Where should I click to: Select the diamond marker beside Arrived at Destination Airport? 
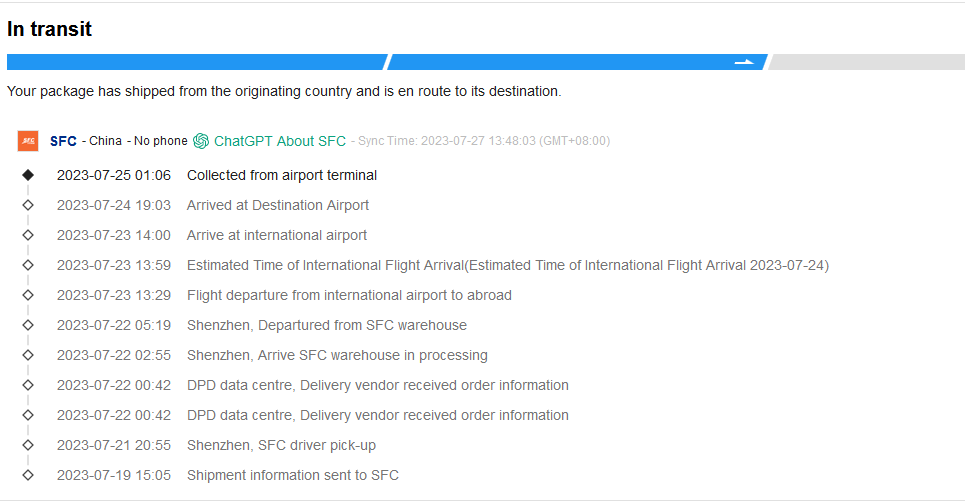(28, 205)
